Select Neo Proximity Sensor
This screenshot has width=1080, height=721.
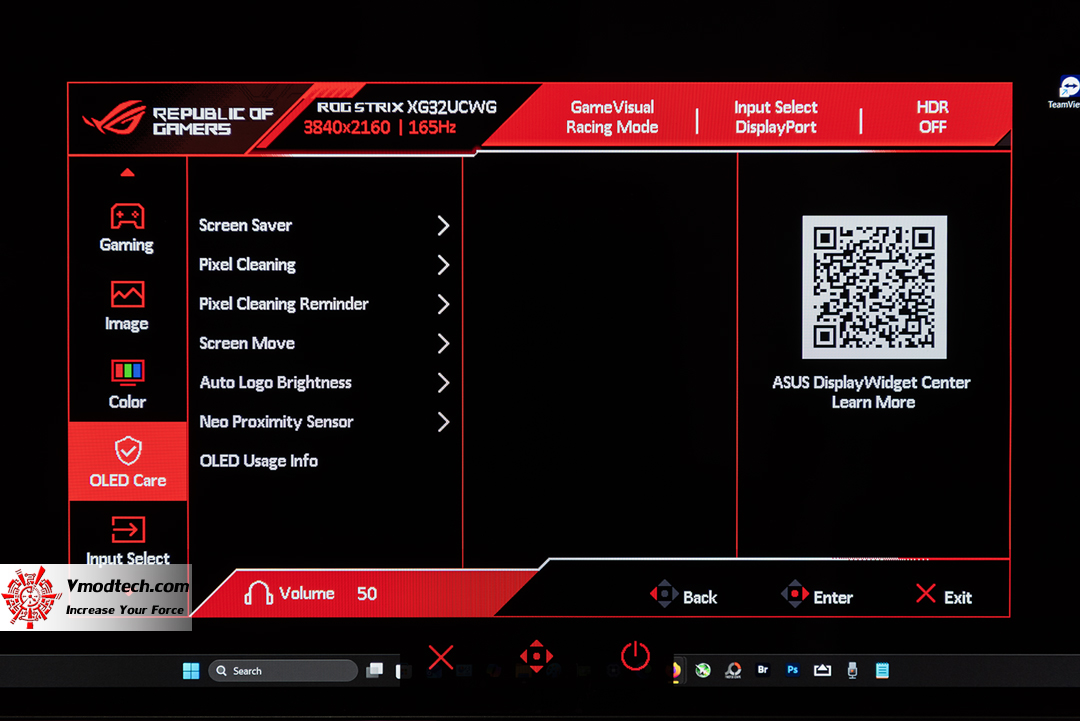click(x=276, y=421)
